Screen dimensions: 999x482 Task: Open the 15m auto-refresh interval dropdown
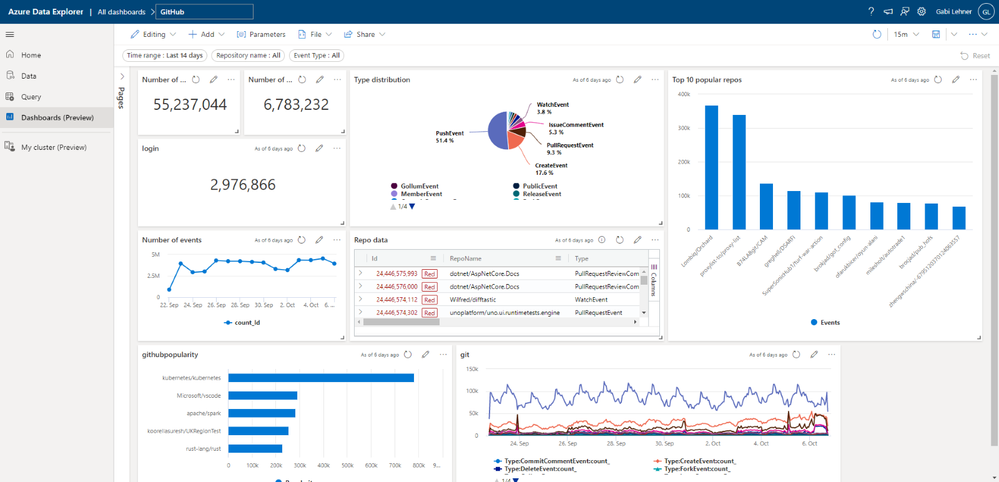(906, 34)
